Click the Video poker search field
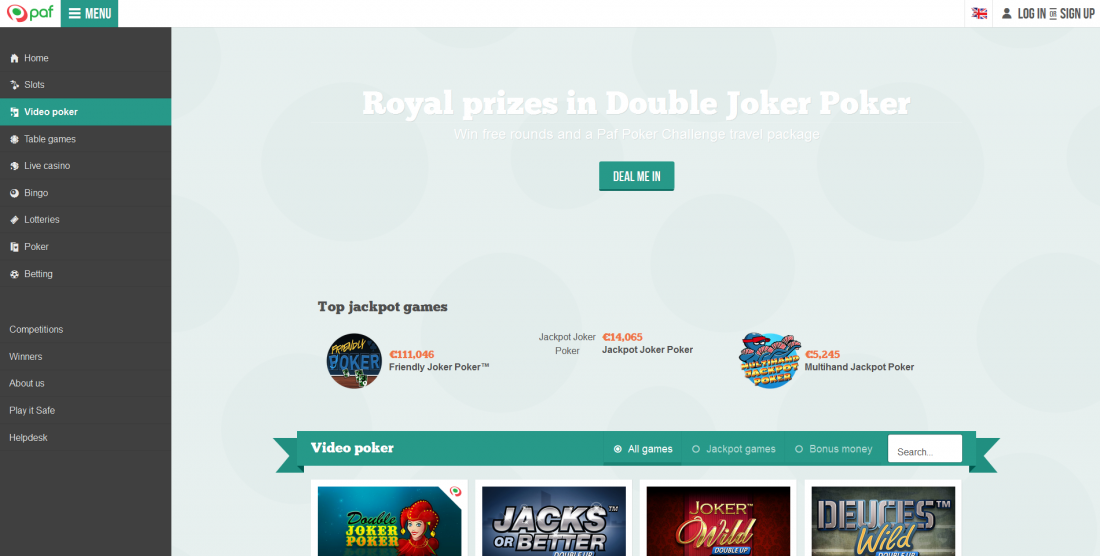The height and width of the screenshot is (556, 1100). pos(925,449)
